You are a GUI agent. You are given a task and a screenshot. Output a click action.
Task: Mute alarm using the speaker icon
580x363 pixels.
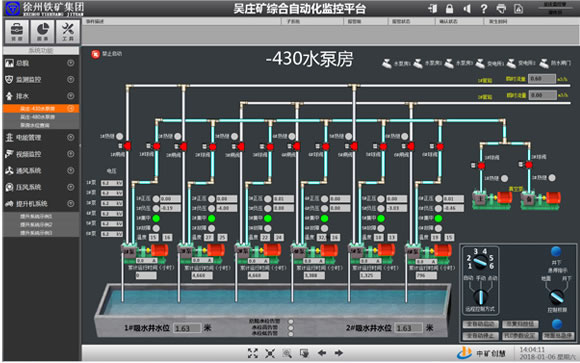tap(467, 9)
